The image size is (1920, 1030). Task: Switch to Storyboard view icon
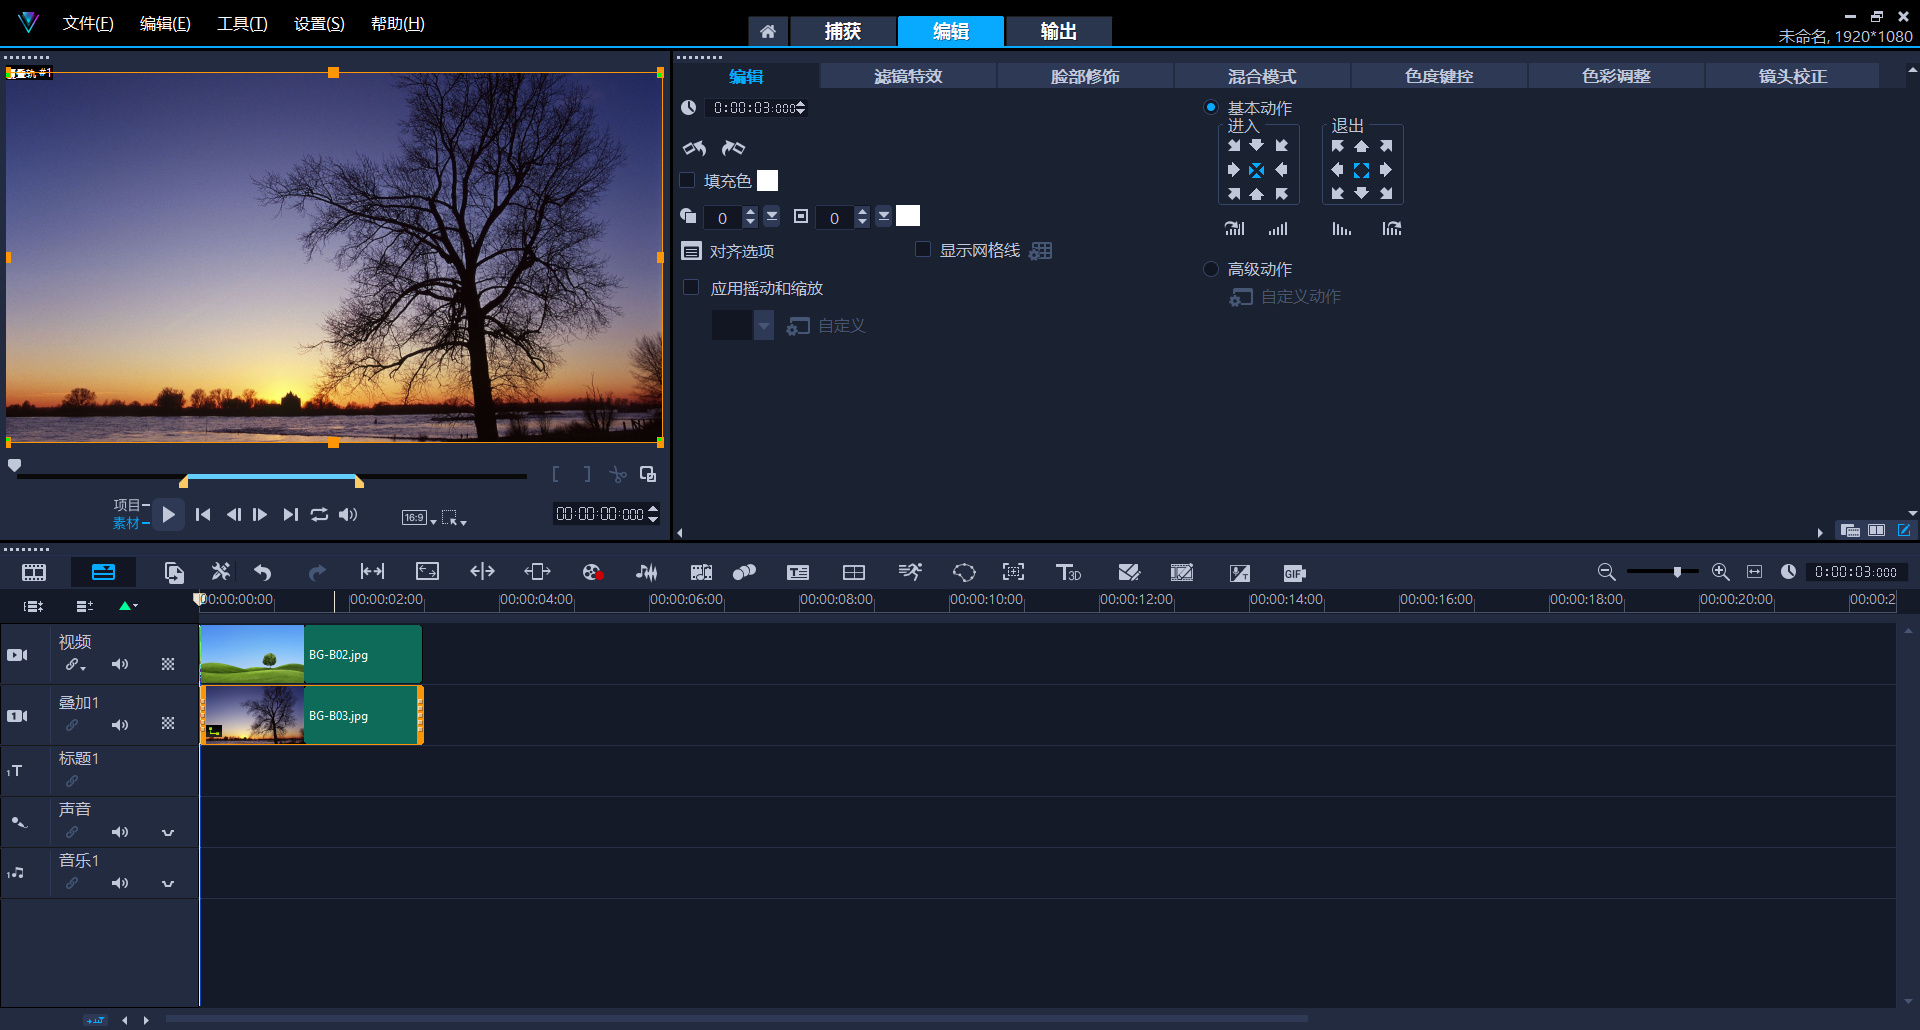(x=34, y=572)
